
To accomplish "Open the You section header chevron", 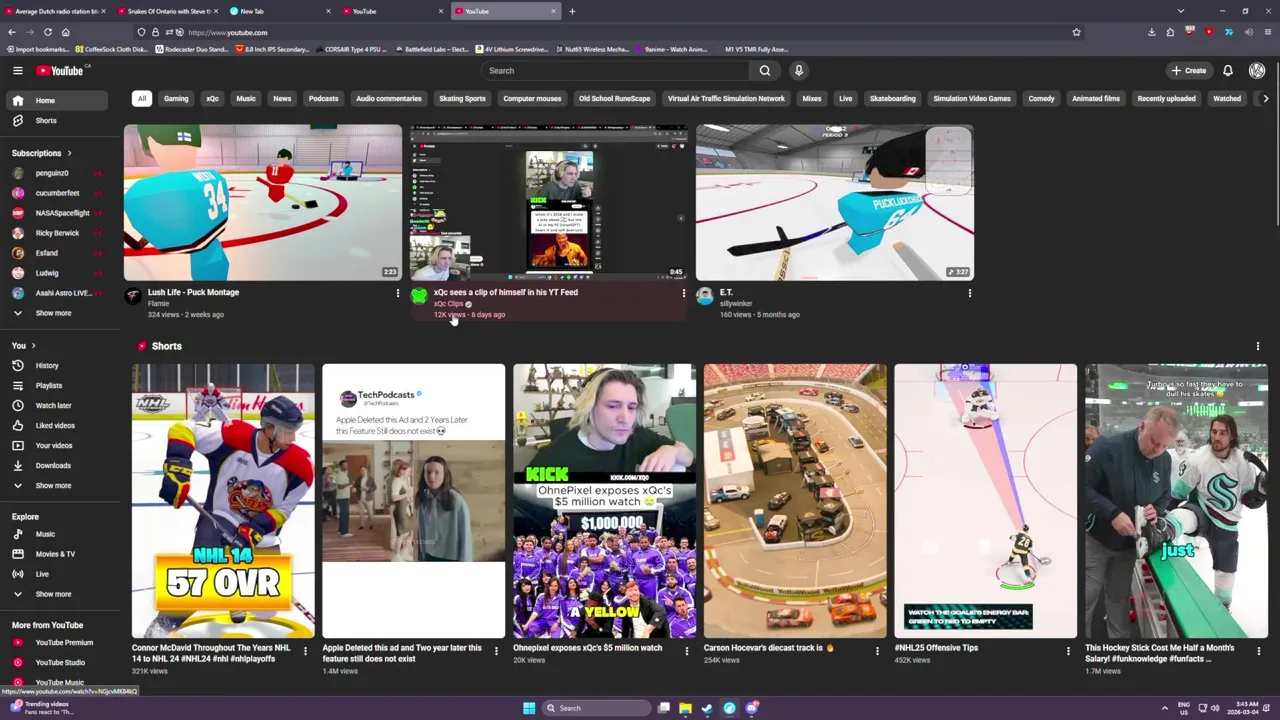I will (x=32, y=346).
